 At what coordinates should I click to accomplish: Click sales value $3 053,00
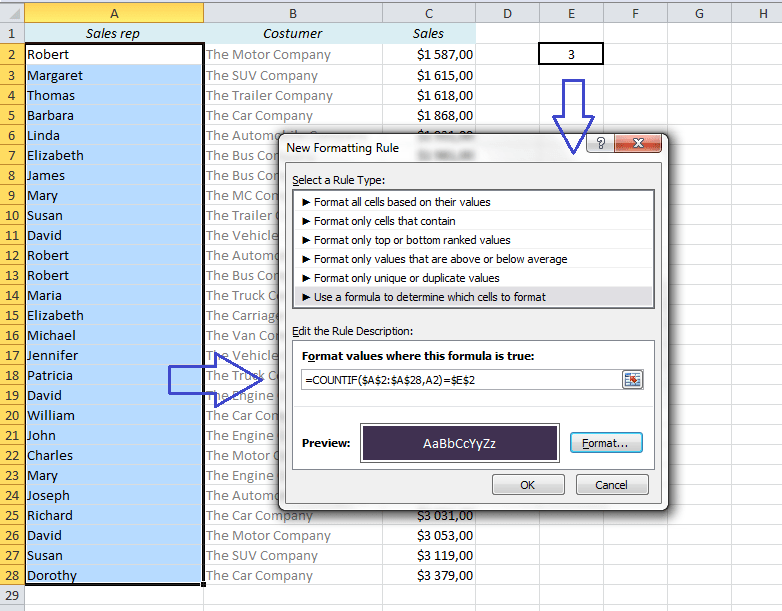point(429,535)
